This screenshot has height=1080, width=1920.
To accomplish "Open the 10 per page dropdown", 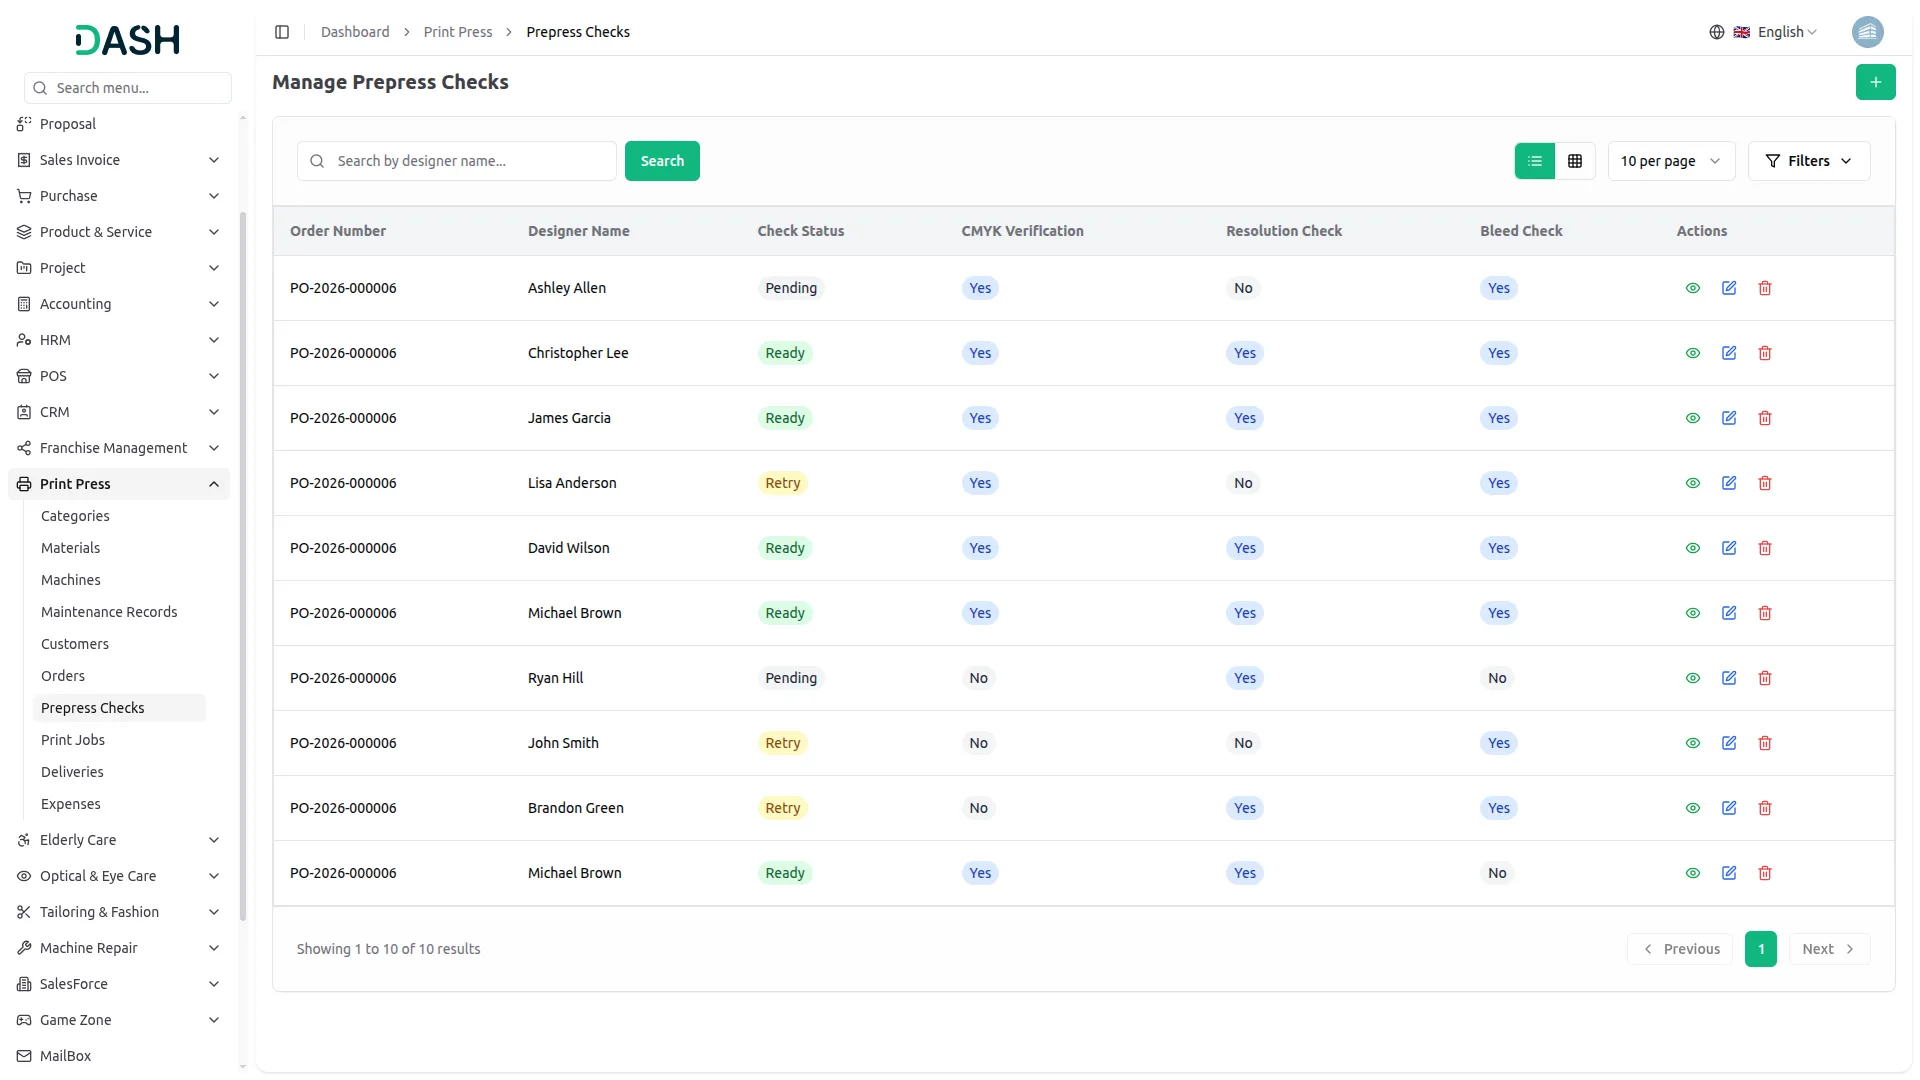I will coord(1670,161).
